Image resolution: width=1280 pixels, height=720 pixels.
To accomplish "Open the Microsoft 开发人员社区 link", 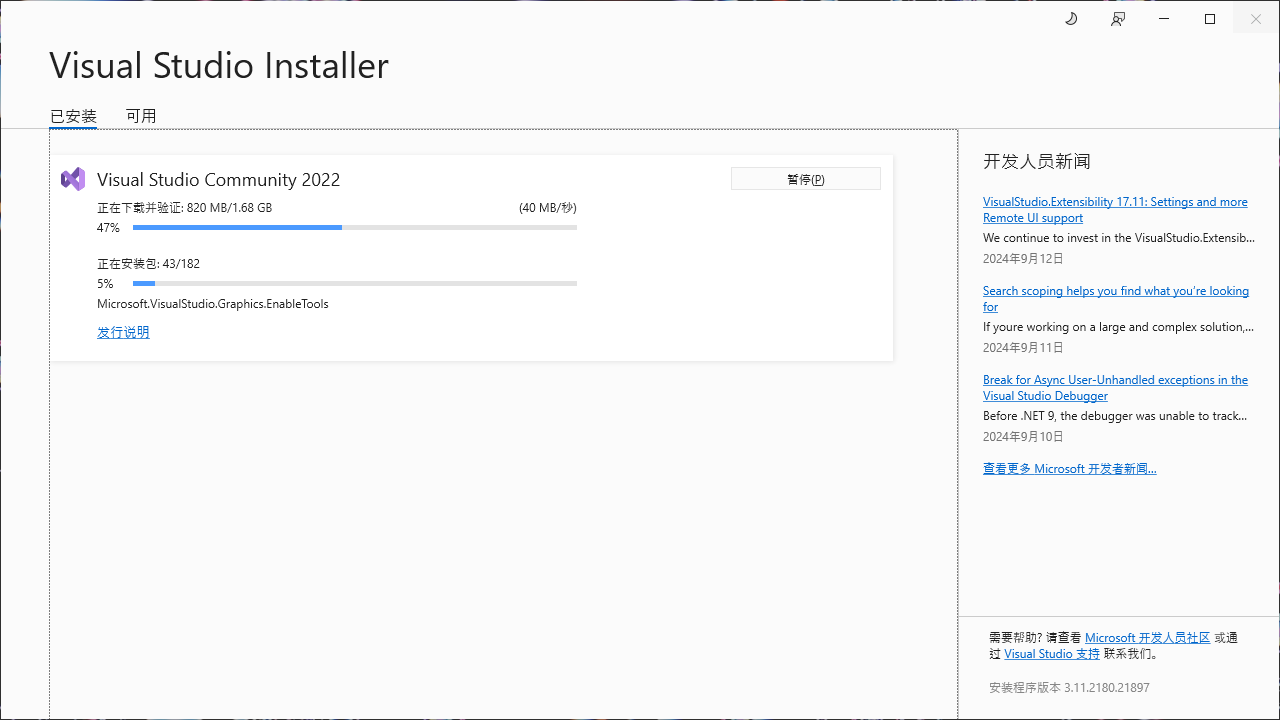I will [1146, 637].
